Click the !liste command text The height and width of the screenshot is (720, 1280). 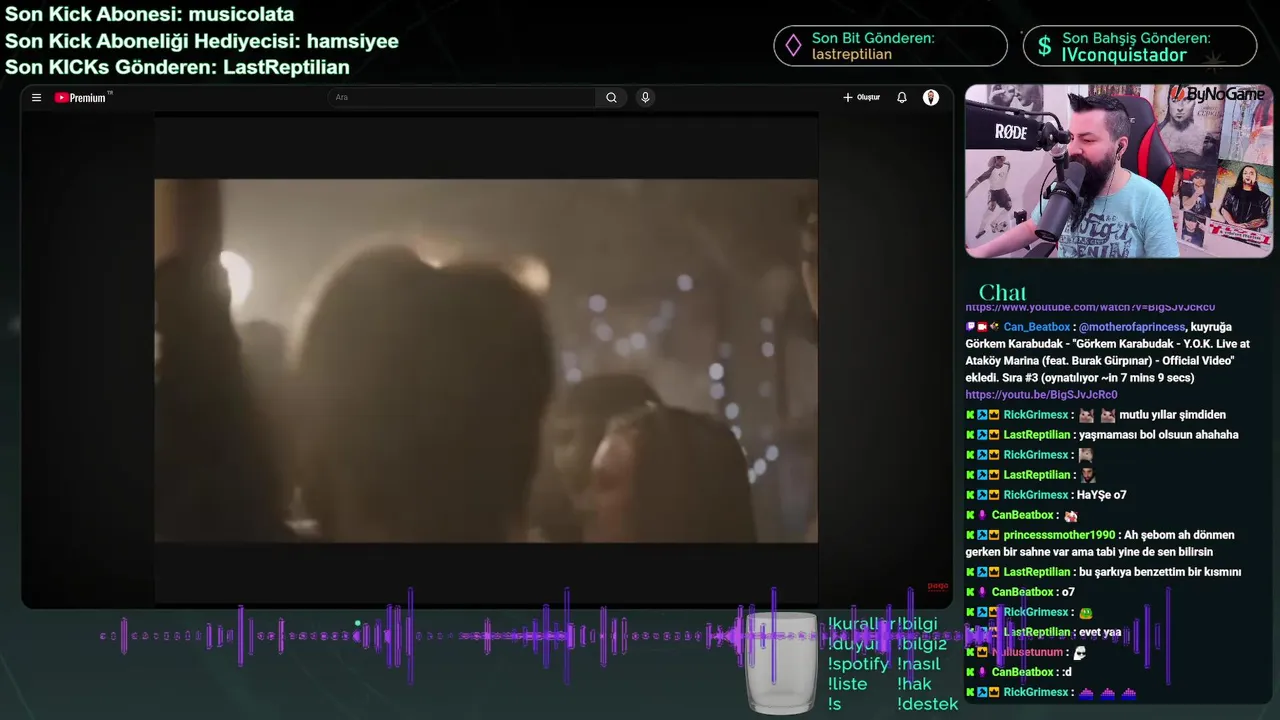pyautogui.click(x=847, y=684)
